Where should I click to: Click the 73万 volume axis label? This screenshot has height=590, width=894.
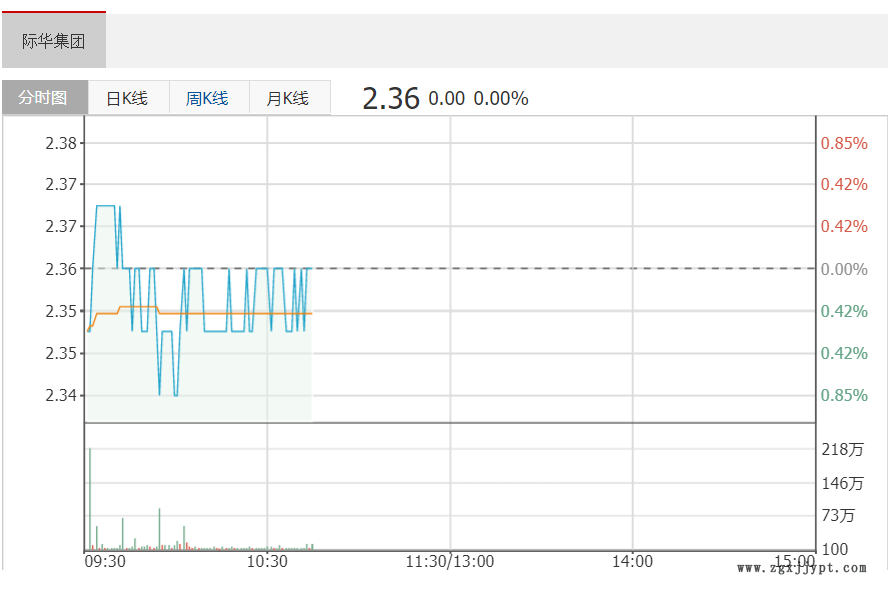(838, 515)
